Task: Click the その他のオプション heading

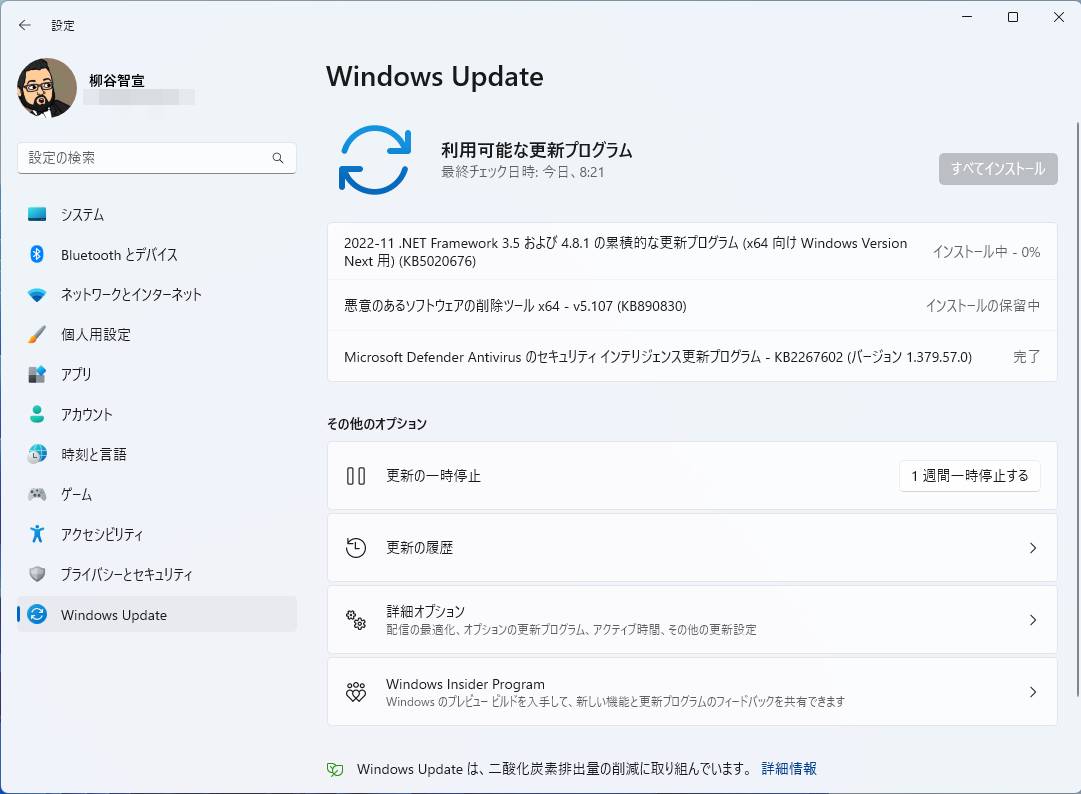Action: click(x=376, y=424)
